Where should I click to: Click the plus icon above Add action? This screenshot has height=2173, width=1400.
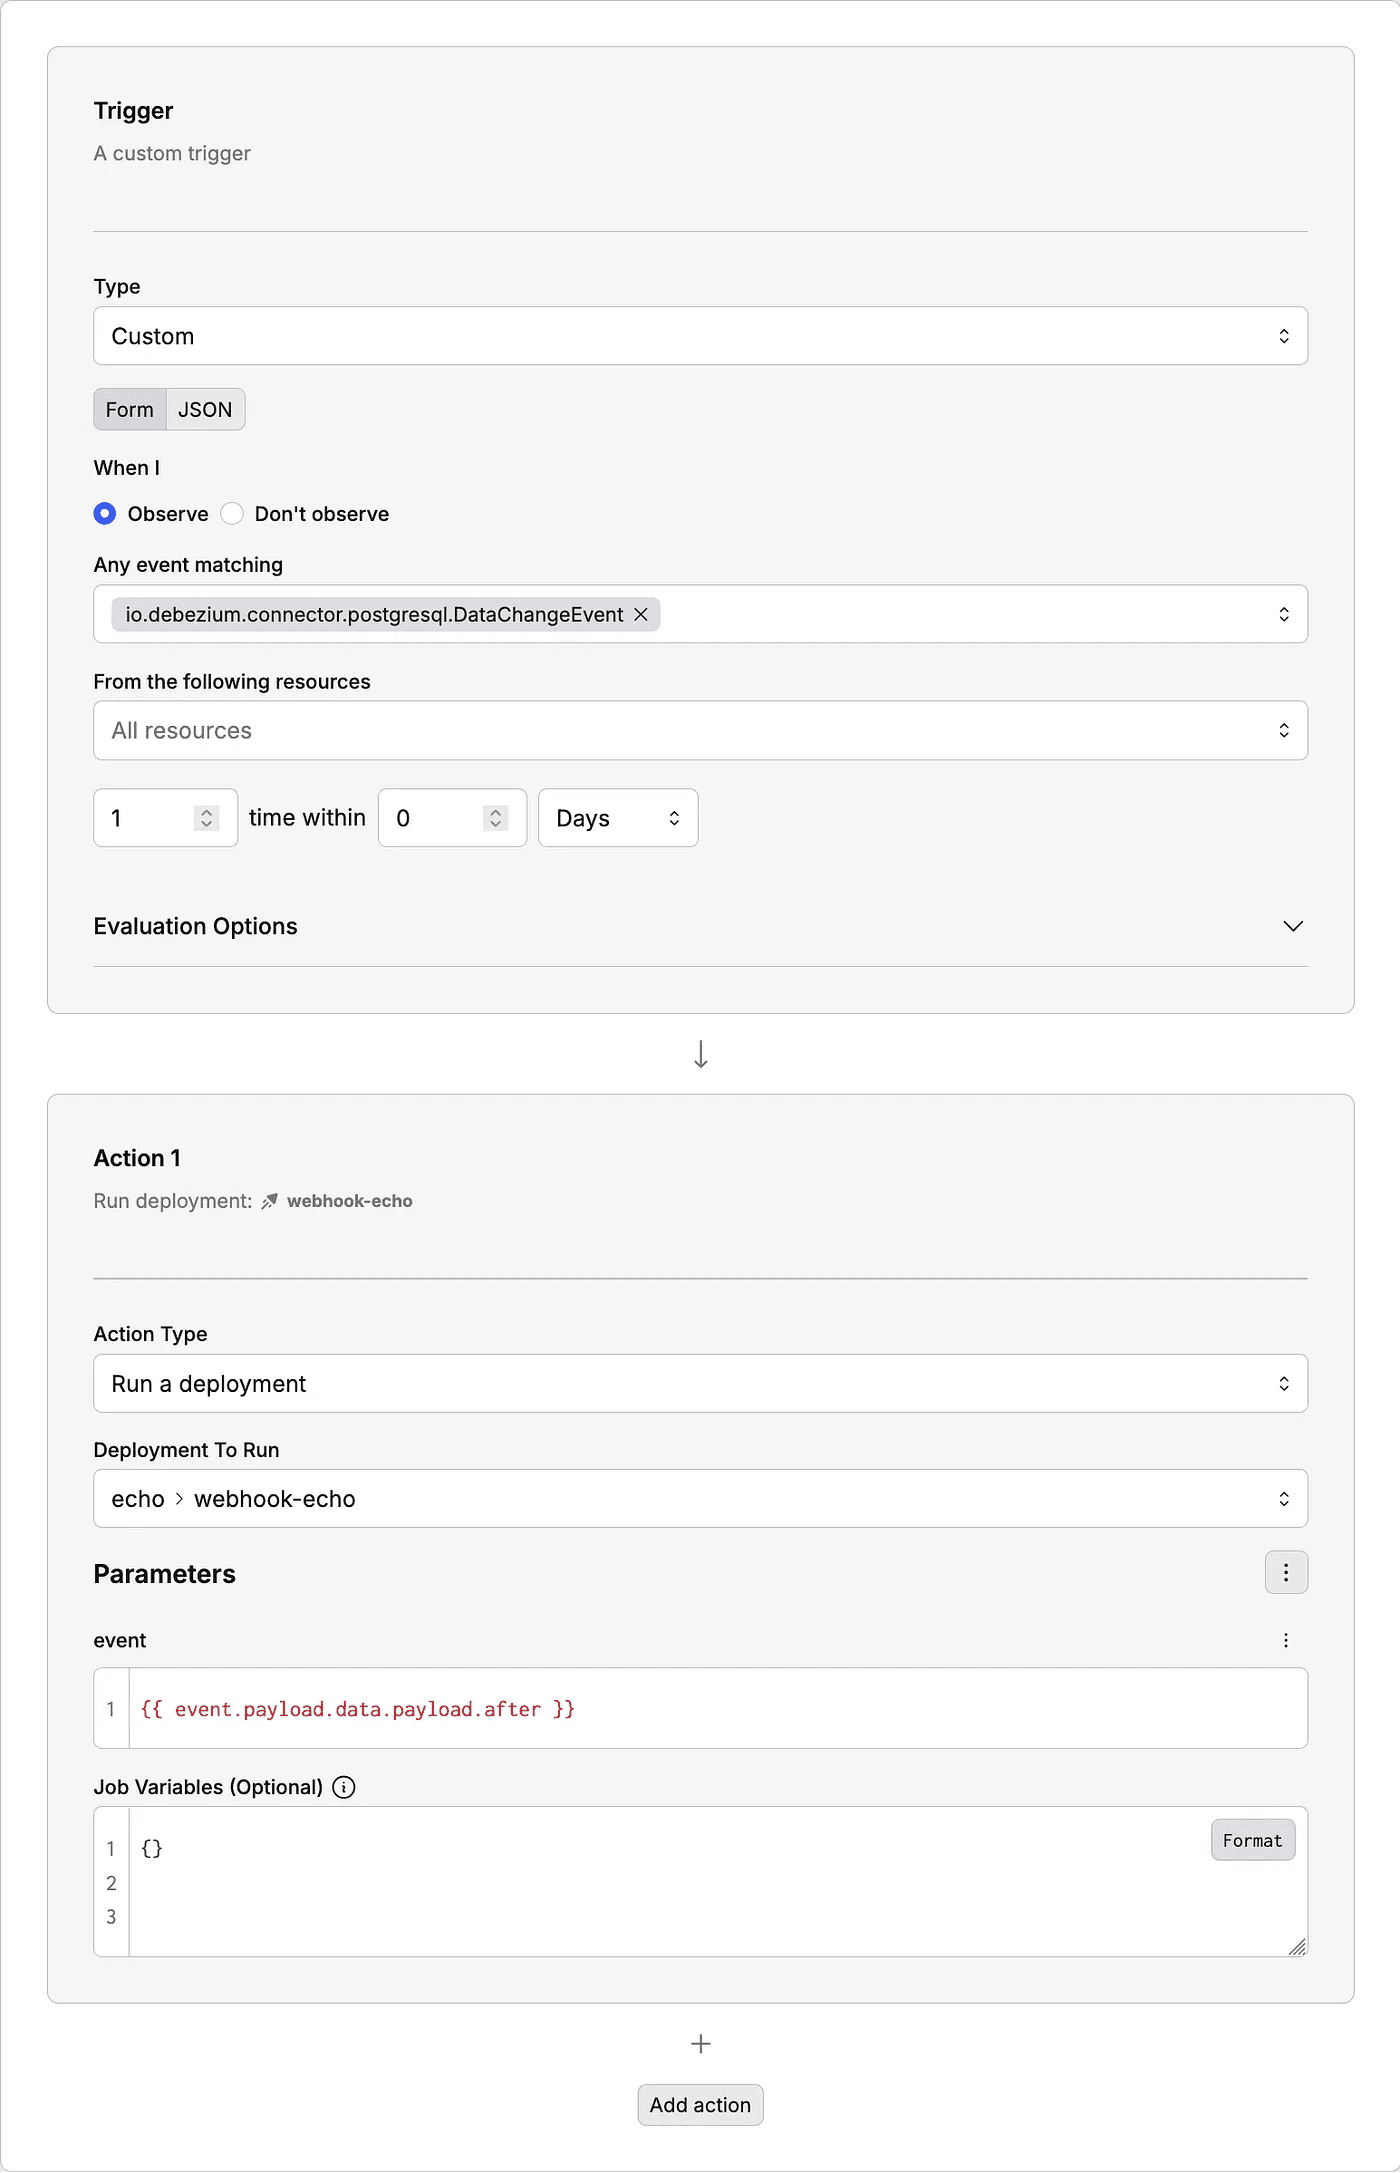click(x=700, y=2044)
